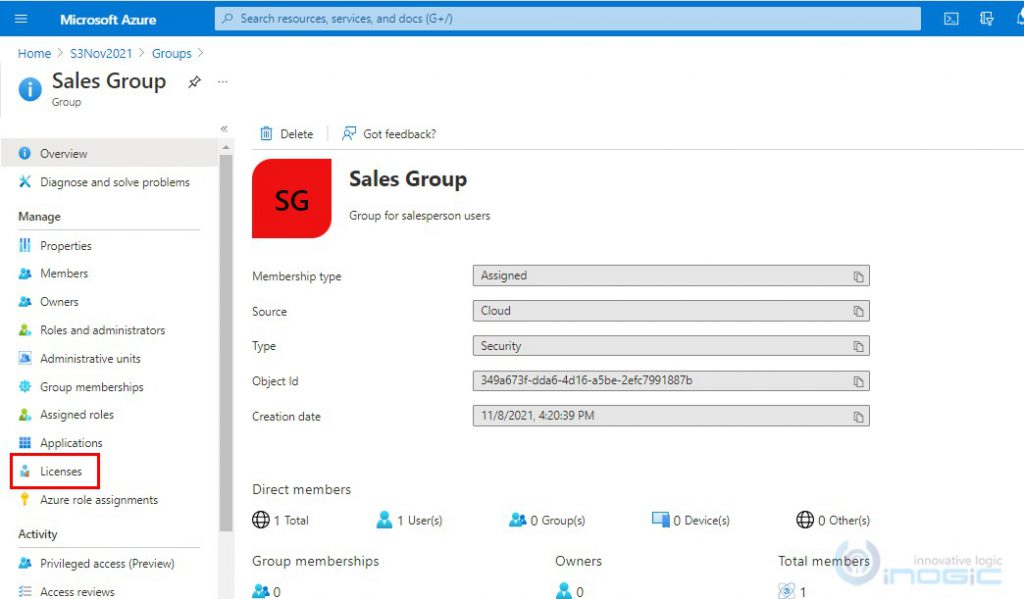Screen dimensions: 1024x599
Task: Go to Home via the breadcrumb
Action: coord(34,53)
